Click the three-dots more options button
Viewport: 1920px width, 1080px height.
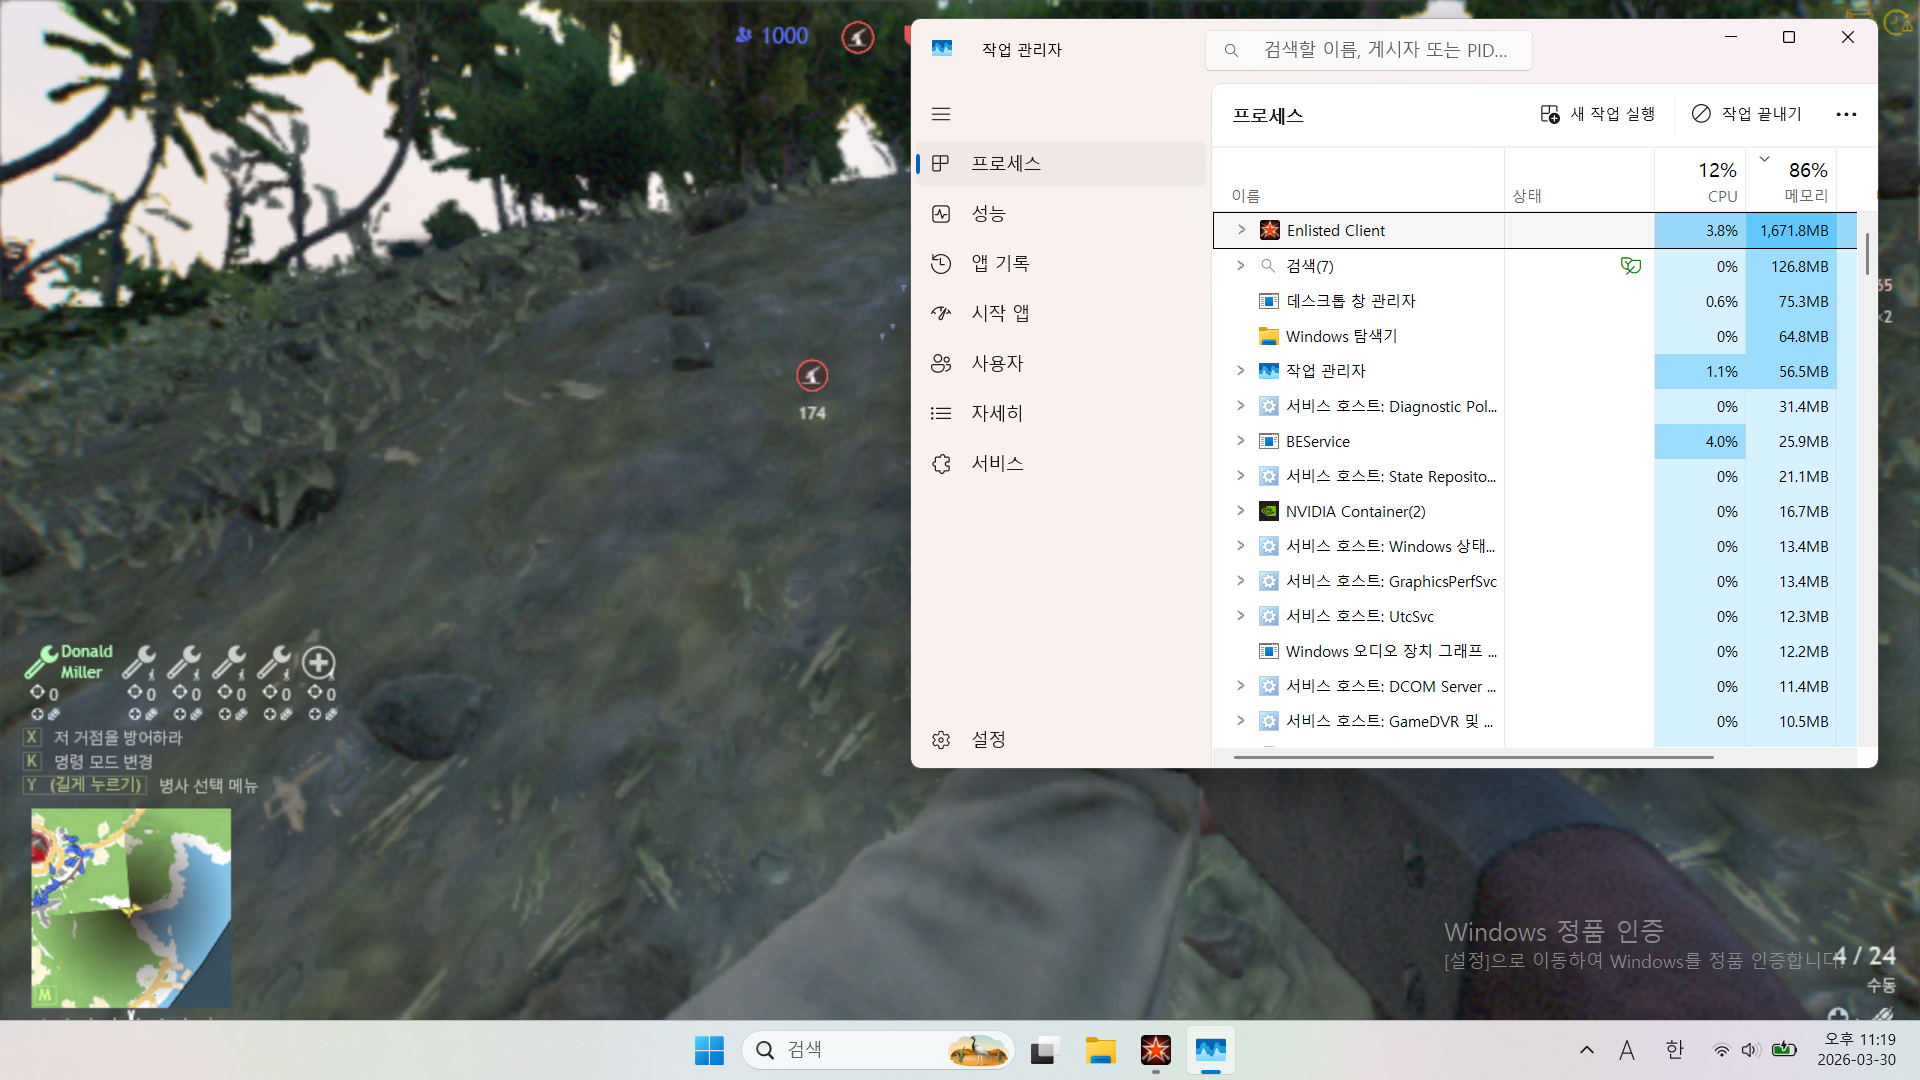[1846, 115]
